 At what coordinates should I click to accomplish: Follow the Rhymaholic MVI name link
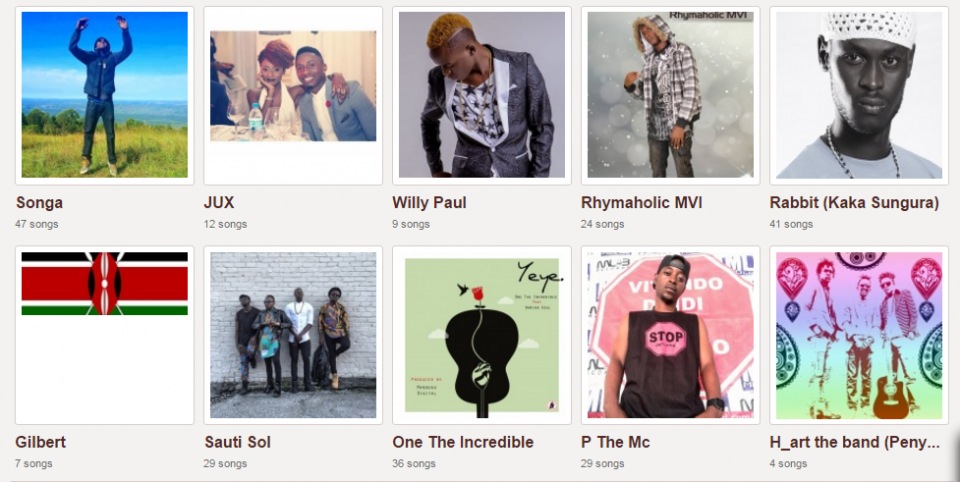coord(642,203)
